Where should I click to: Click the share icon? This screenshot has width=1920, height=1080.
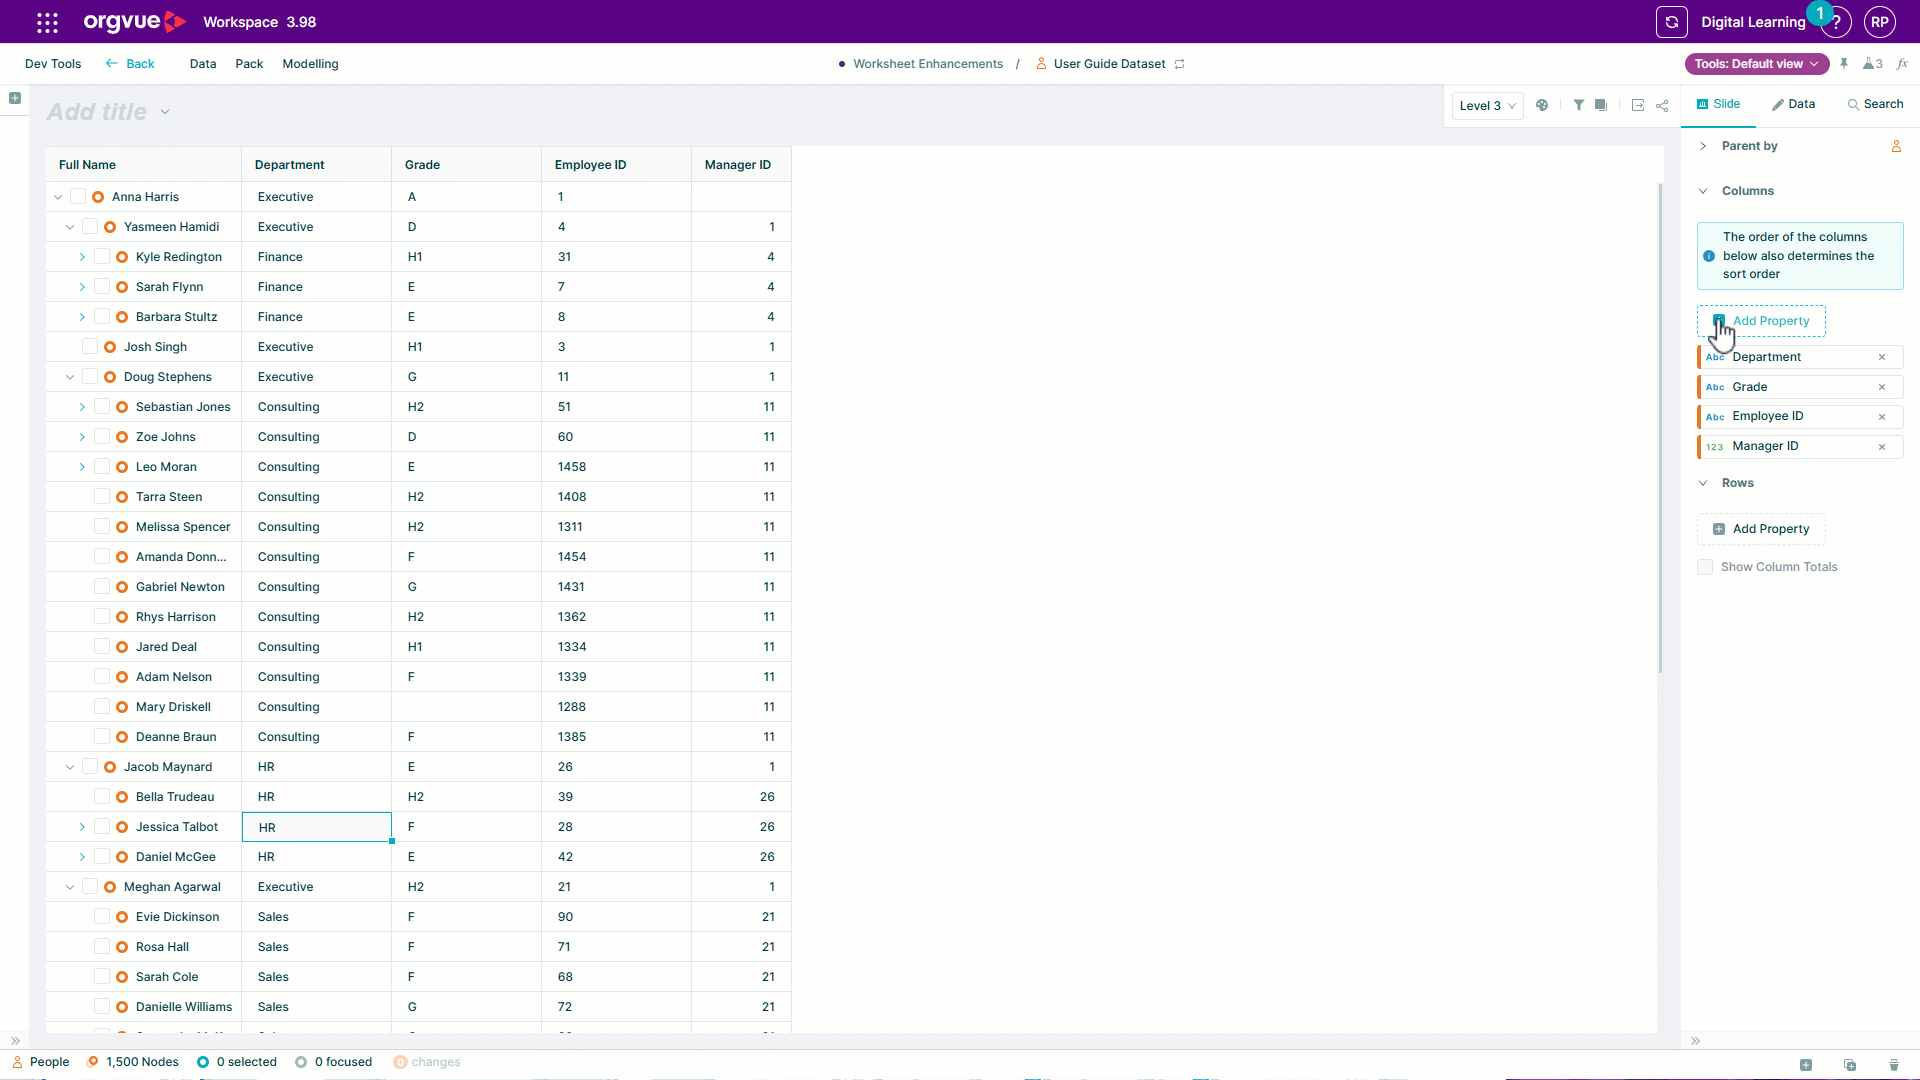click(1662, 105)
